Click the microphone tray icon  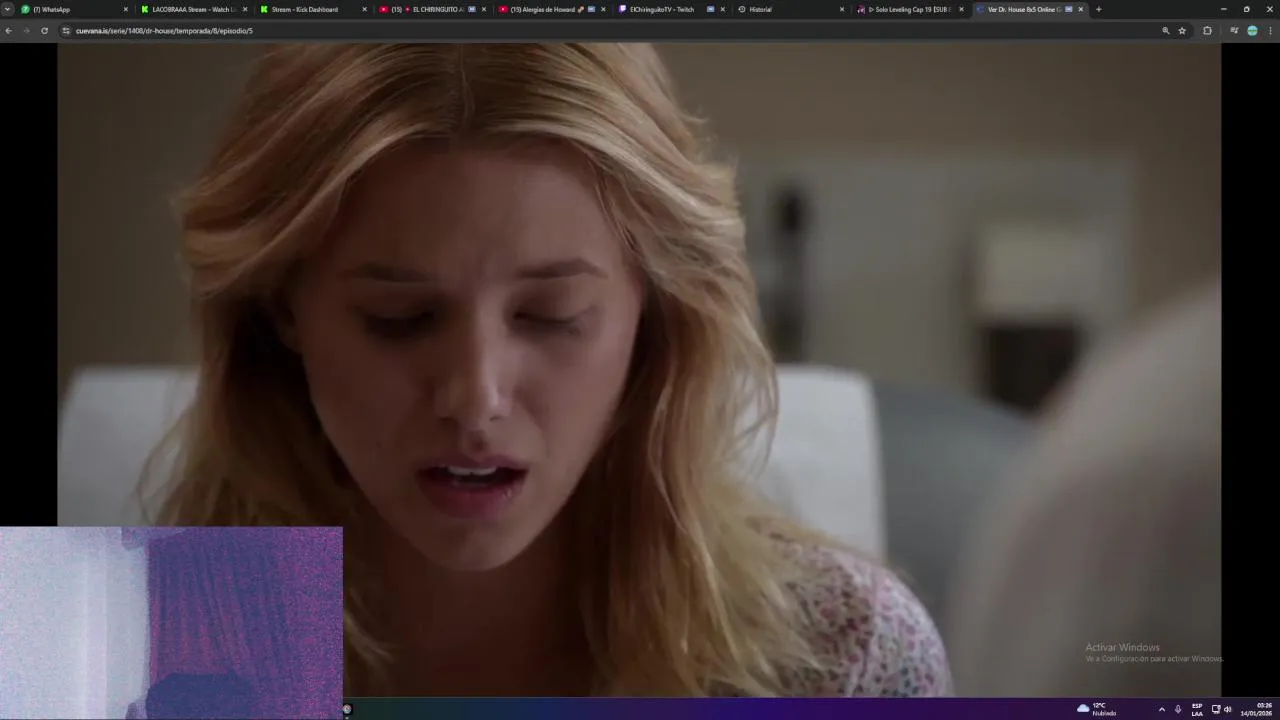click(1178, 709)
